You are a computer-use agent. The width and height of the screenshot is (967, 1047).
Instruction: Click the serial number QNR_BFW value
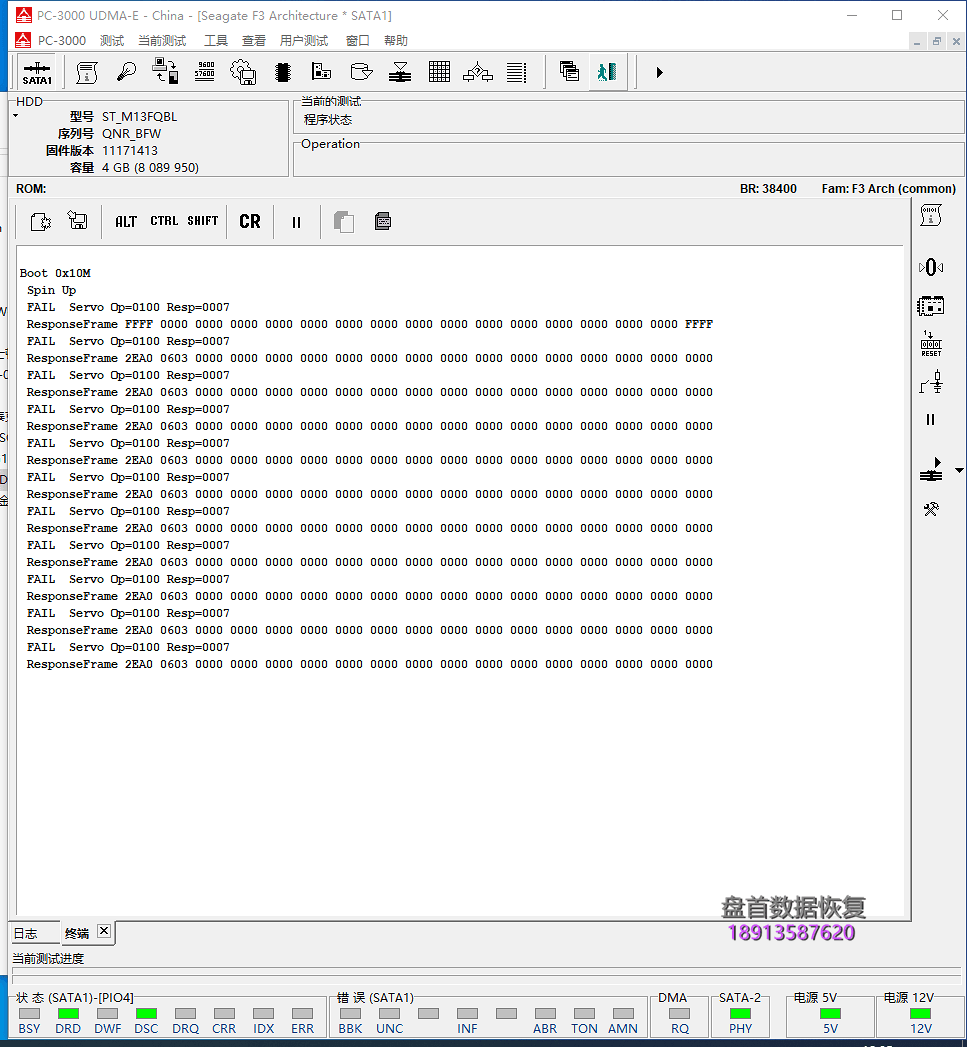tap(132, 134)
